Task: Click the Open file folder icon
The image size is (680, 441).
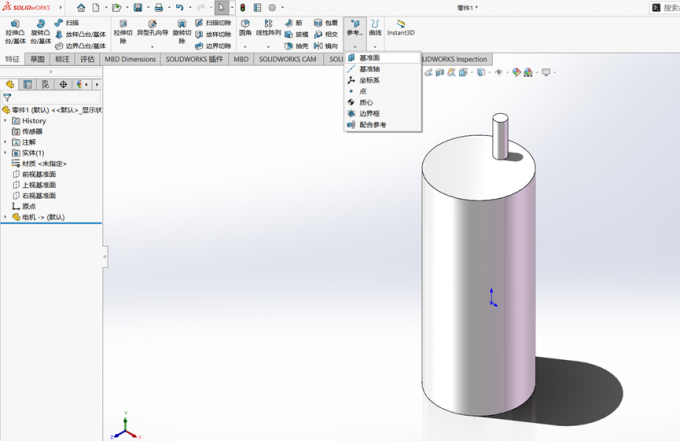Action: [x=116, y=7]
